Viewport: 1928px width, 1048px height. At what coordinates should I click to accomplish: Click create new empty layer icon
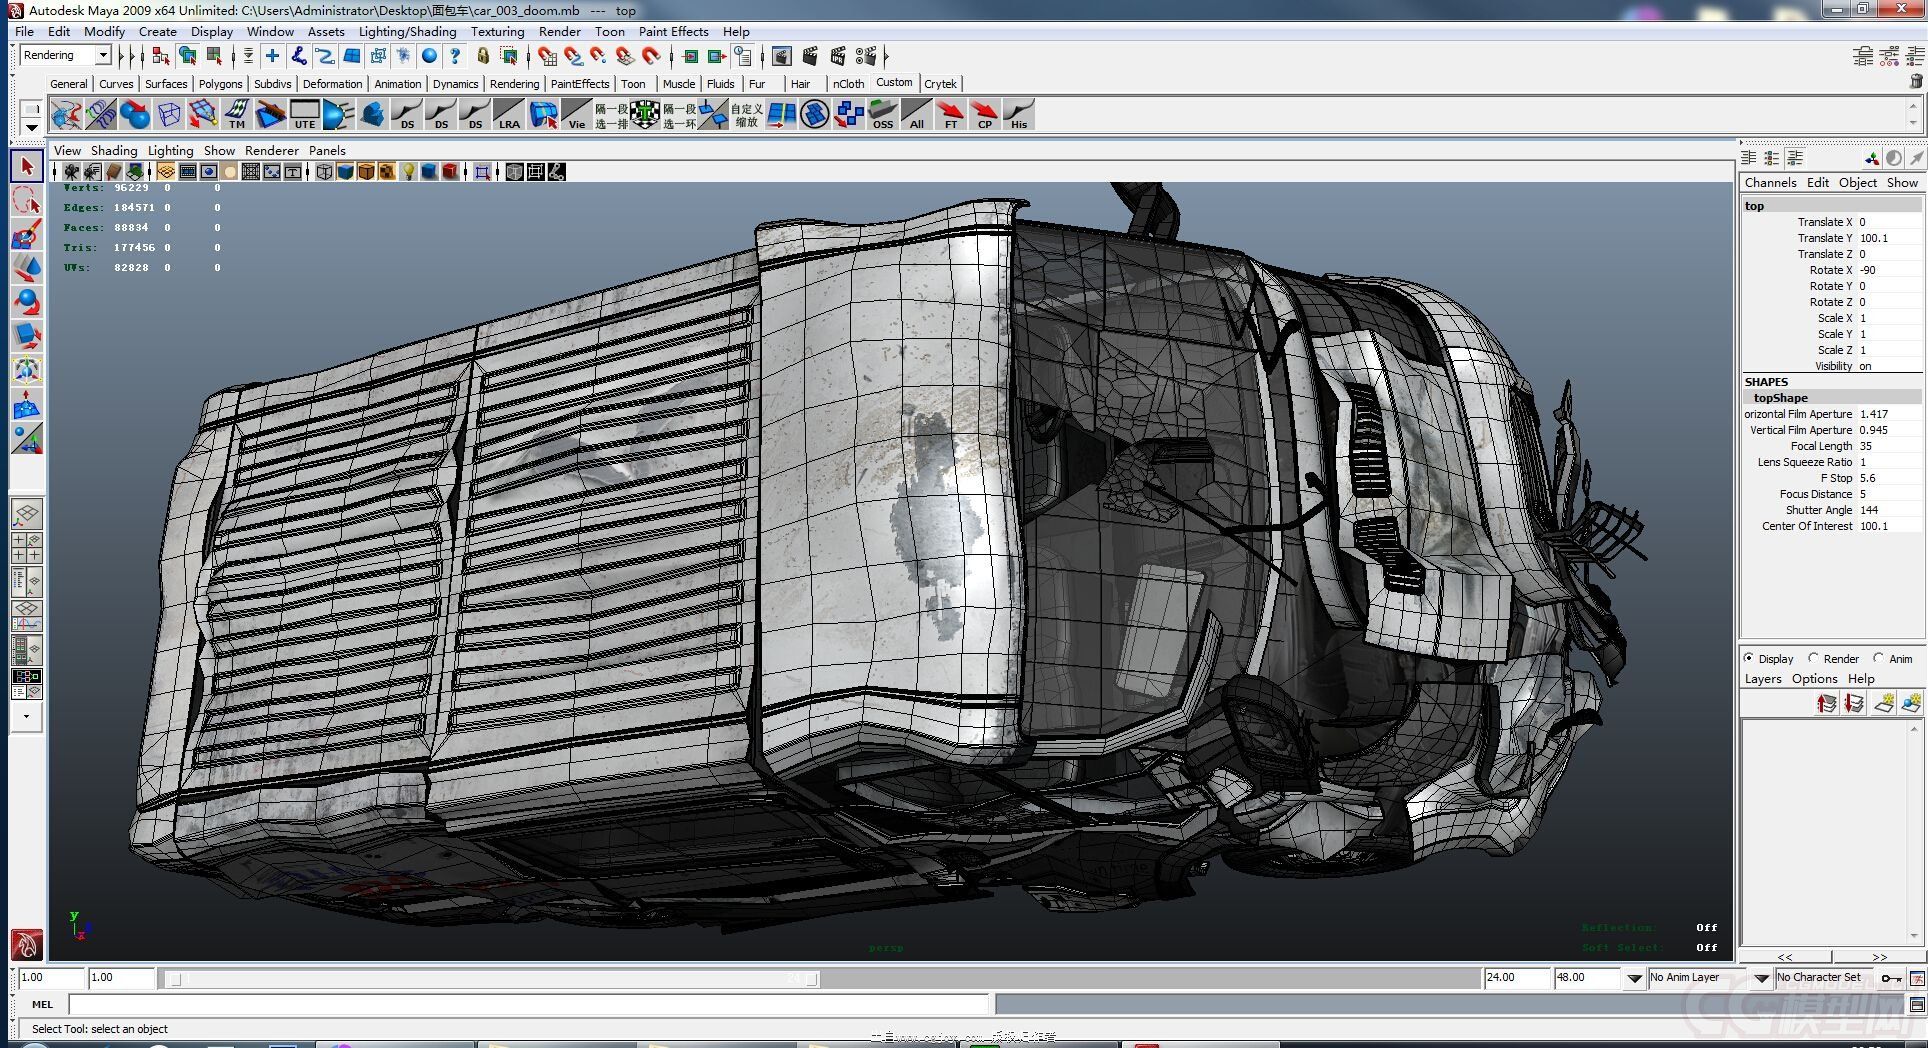tap(1884, 703)
